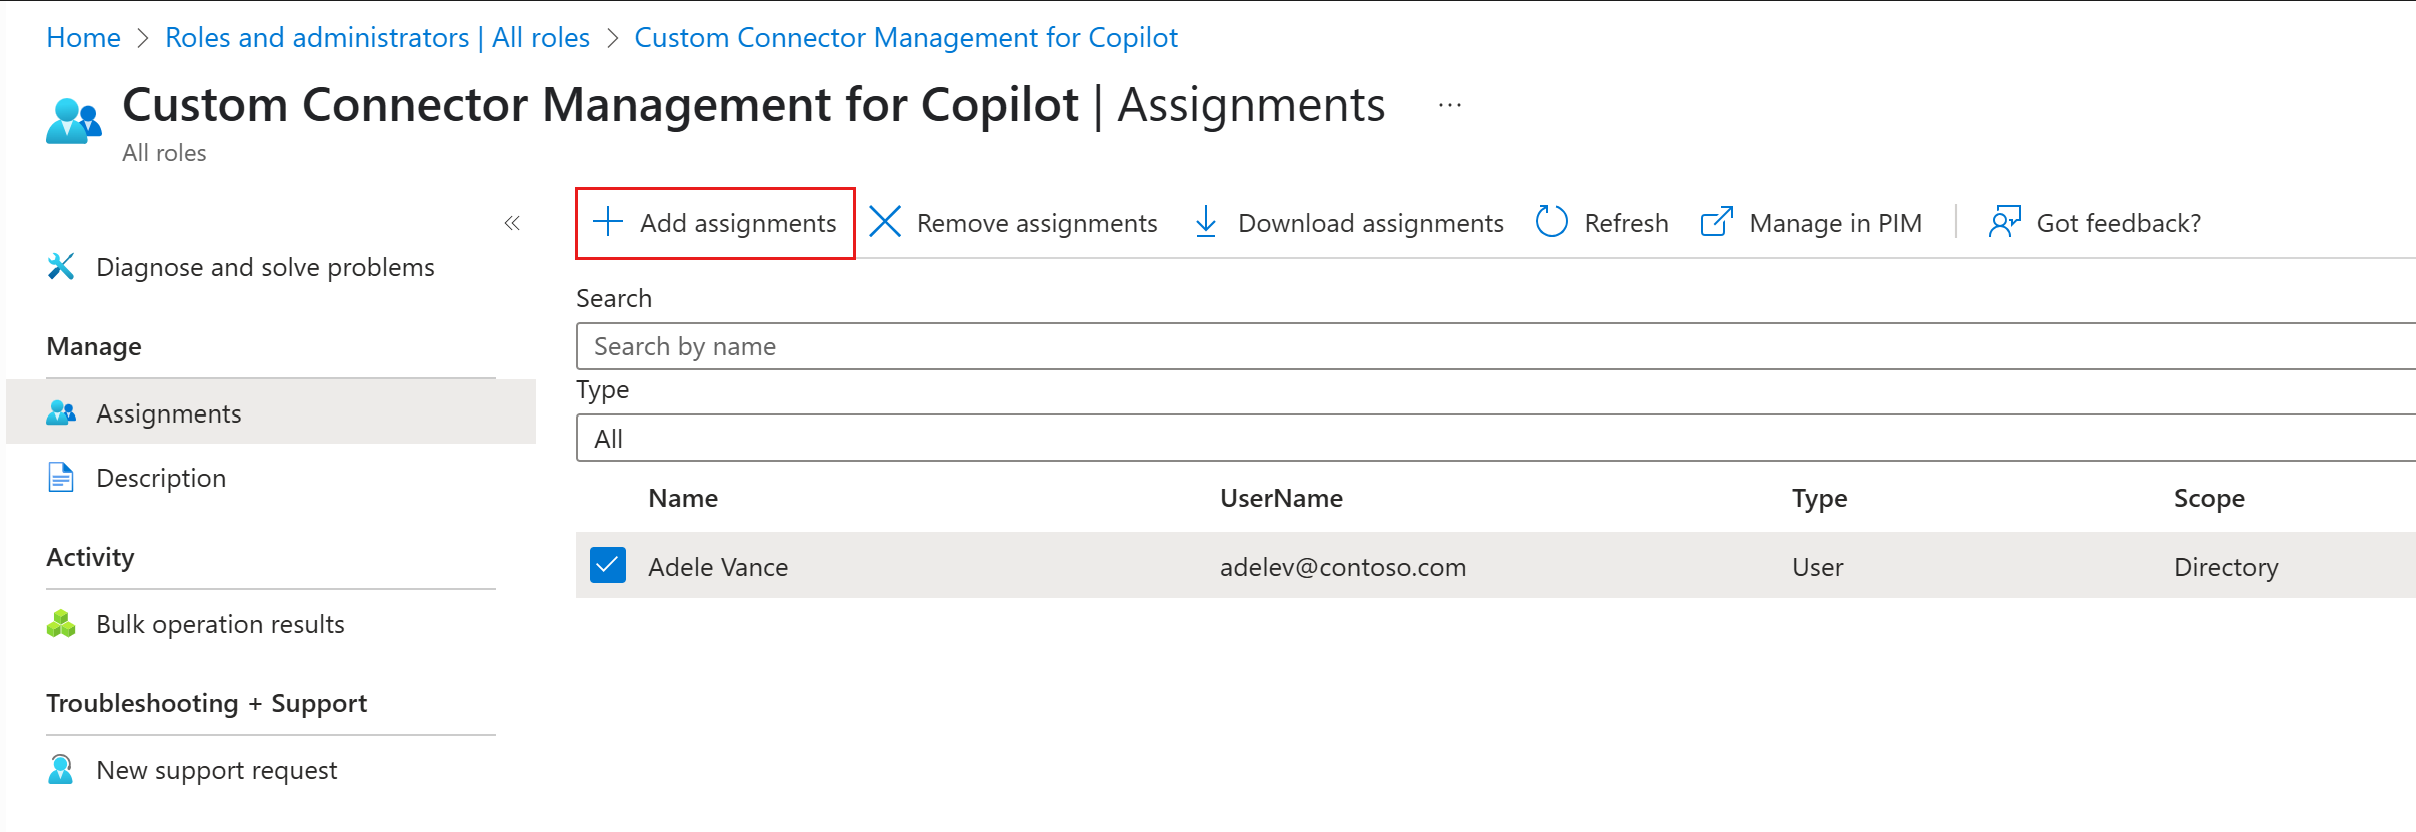Click the Activity section heading
This screenshot has height=832, width=2416.
click(90, 557)
